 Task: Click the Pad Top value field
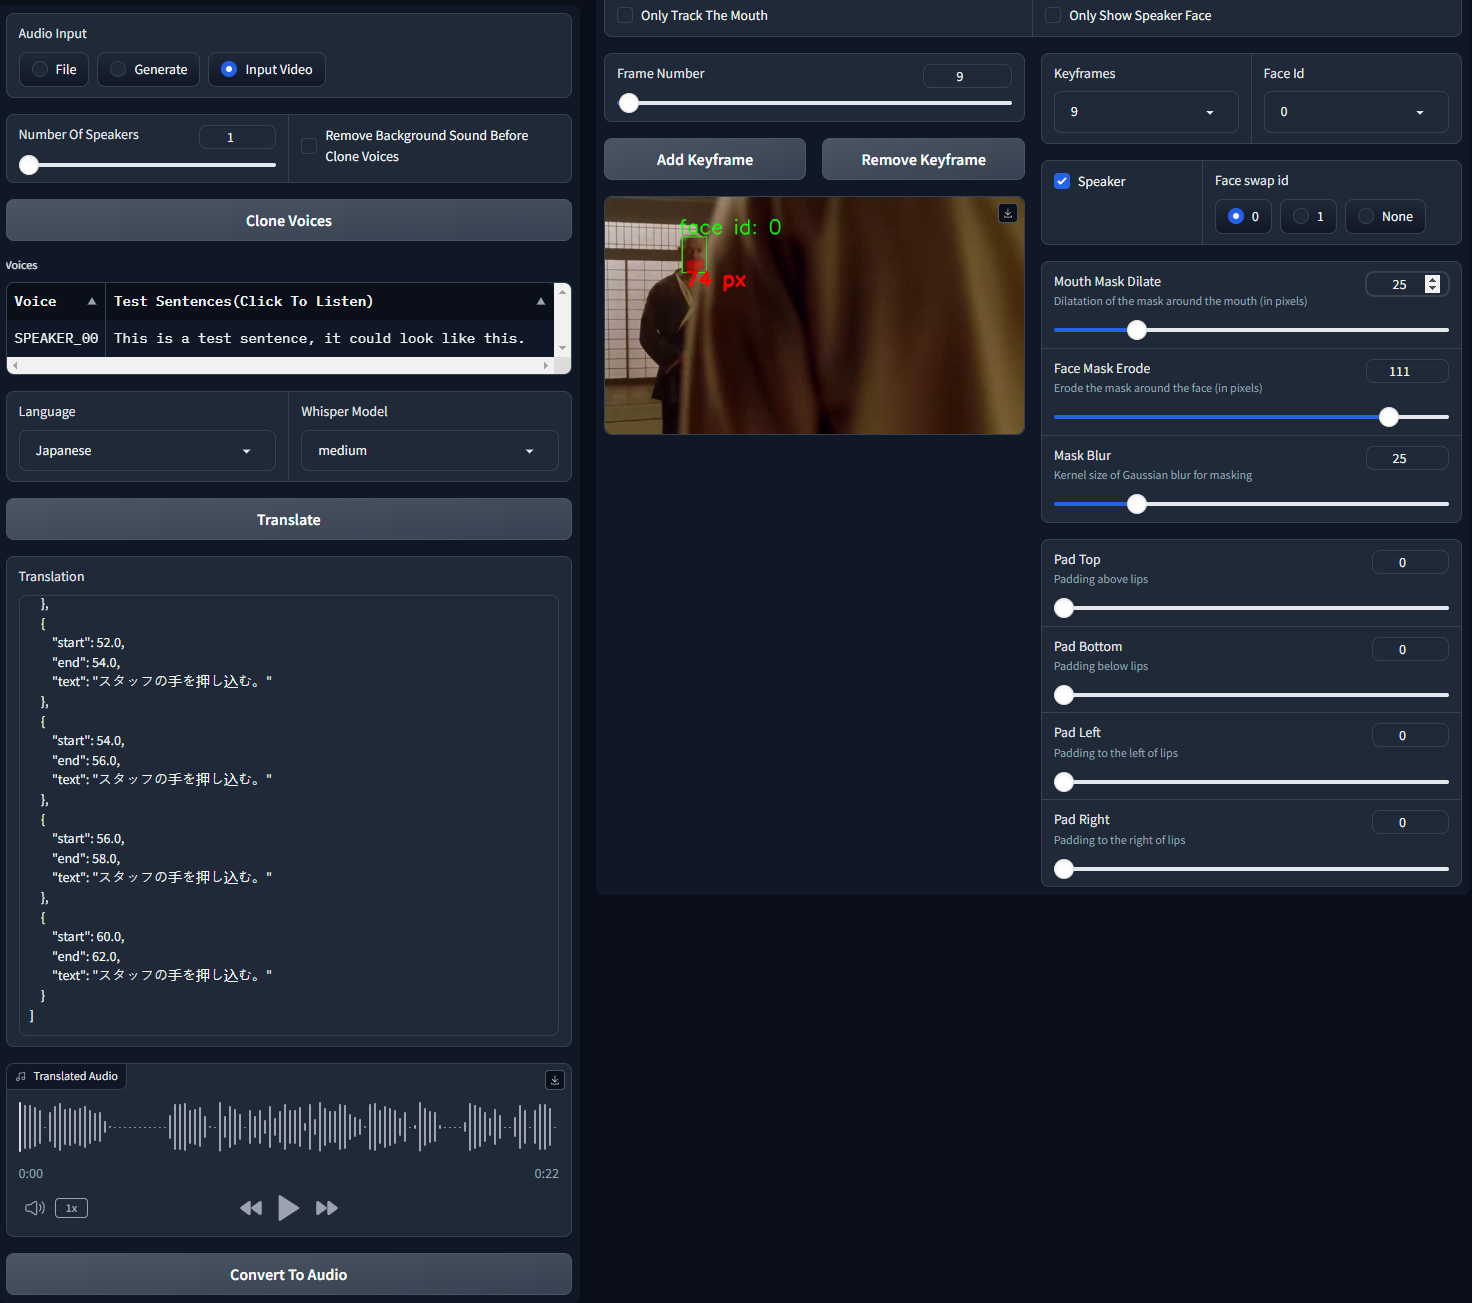coord(1408,562)
